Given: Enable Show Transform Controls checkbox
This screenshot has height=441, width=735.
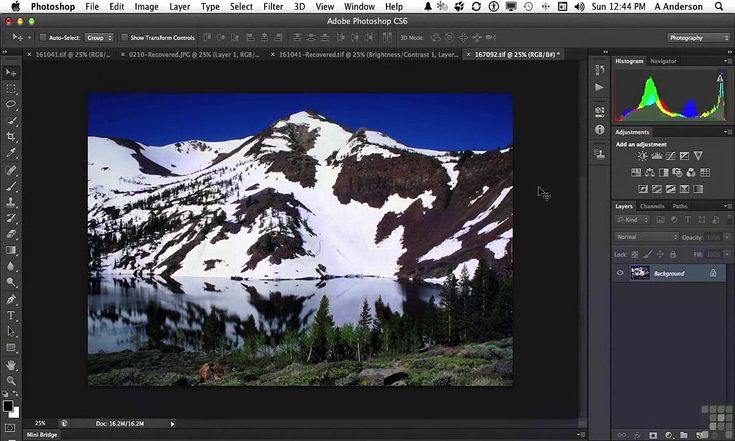Looking at the screenshot, I should (124, 37).
